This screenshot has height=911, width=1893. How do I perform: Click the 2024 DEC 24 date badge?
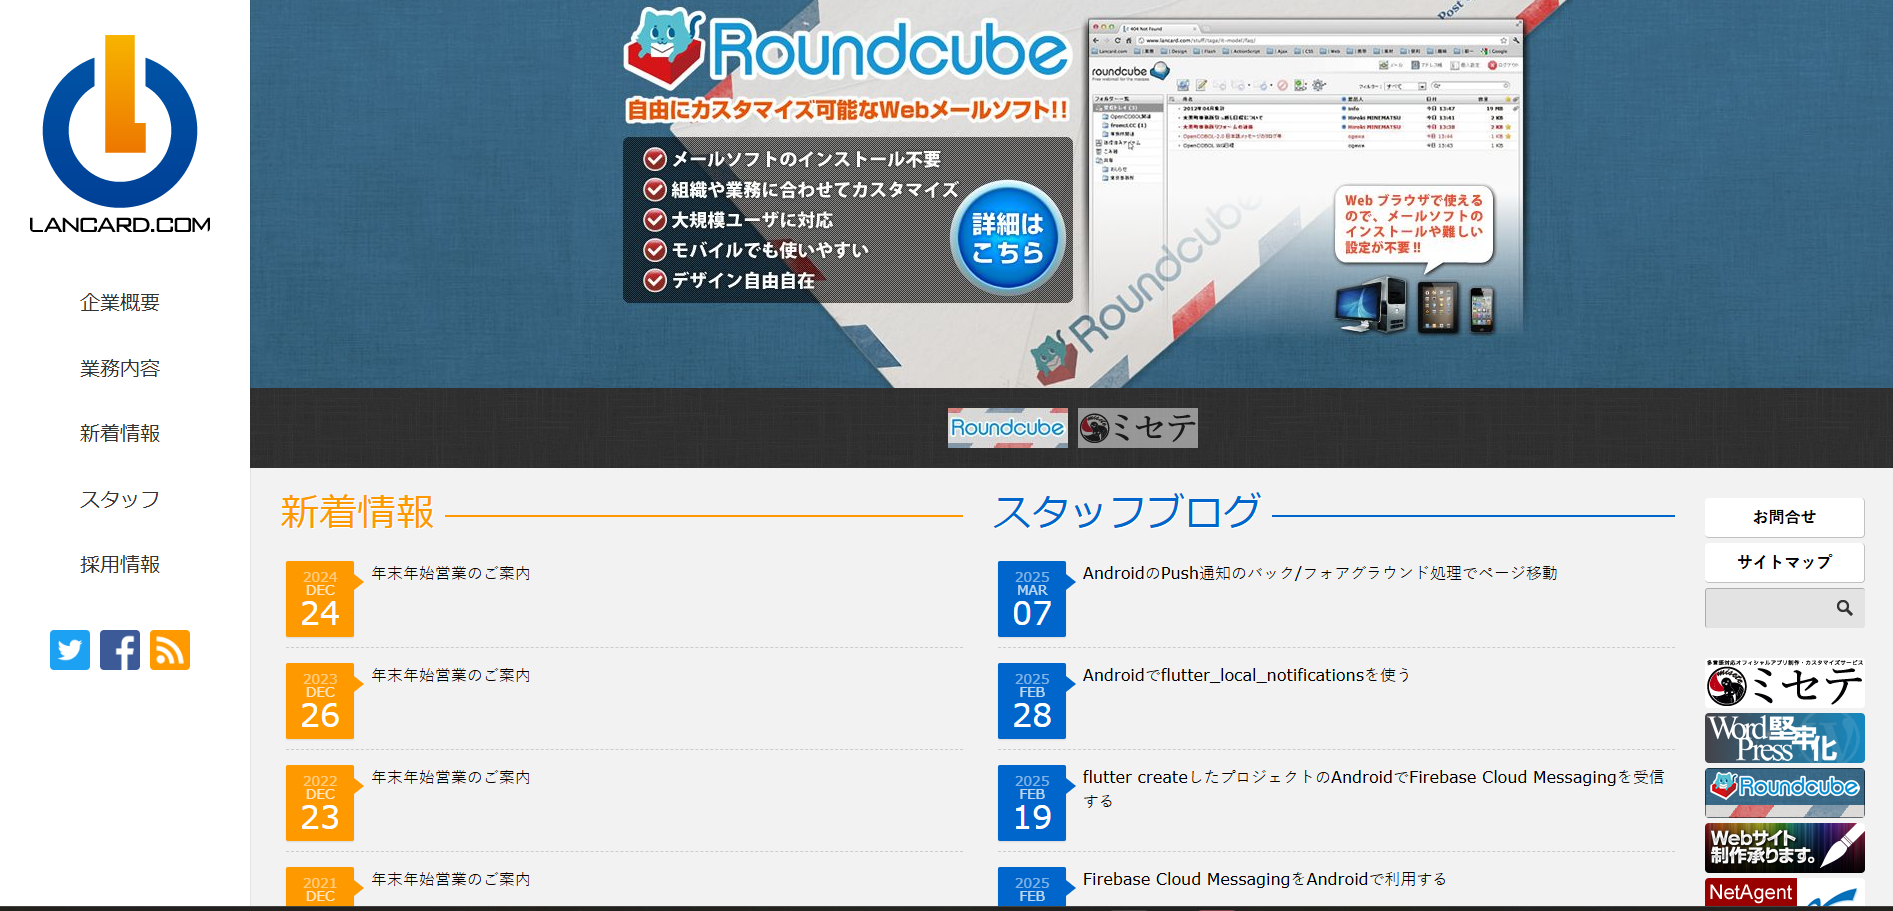(320, 599)
